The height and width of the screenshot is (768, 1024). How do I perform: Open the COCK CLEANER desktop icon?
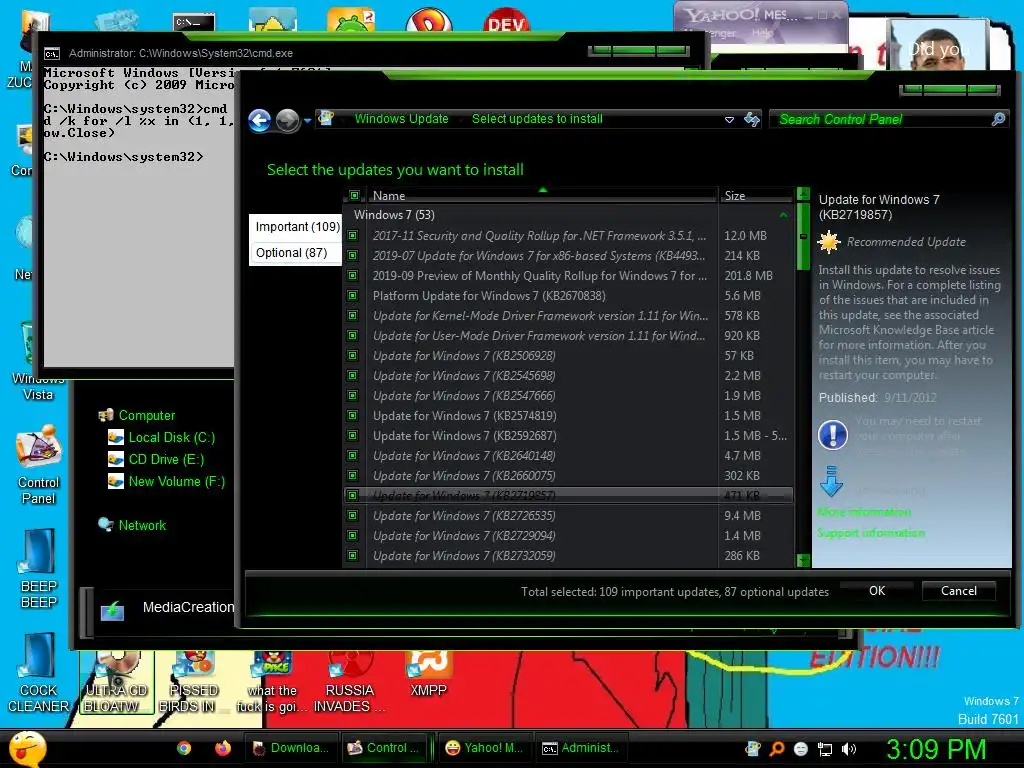39,673
